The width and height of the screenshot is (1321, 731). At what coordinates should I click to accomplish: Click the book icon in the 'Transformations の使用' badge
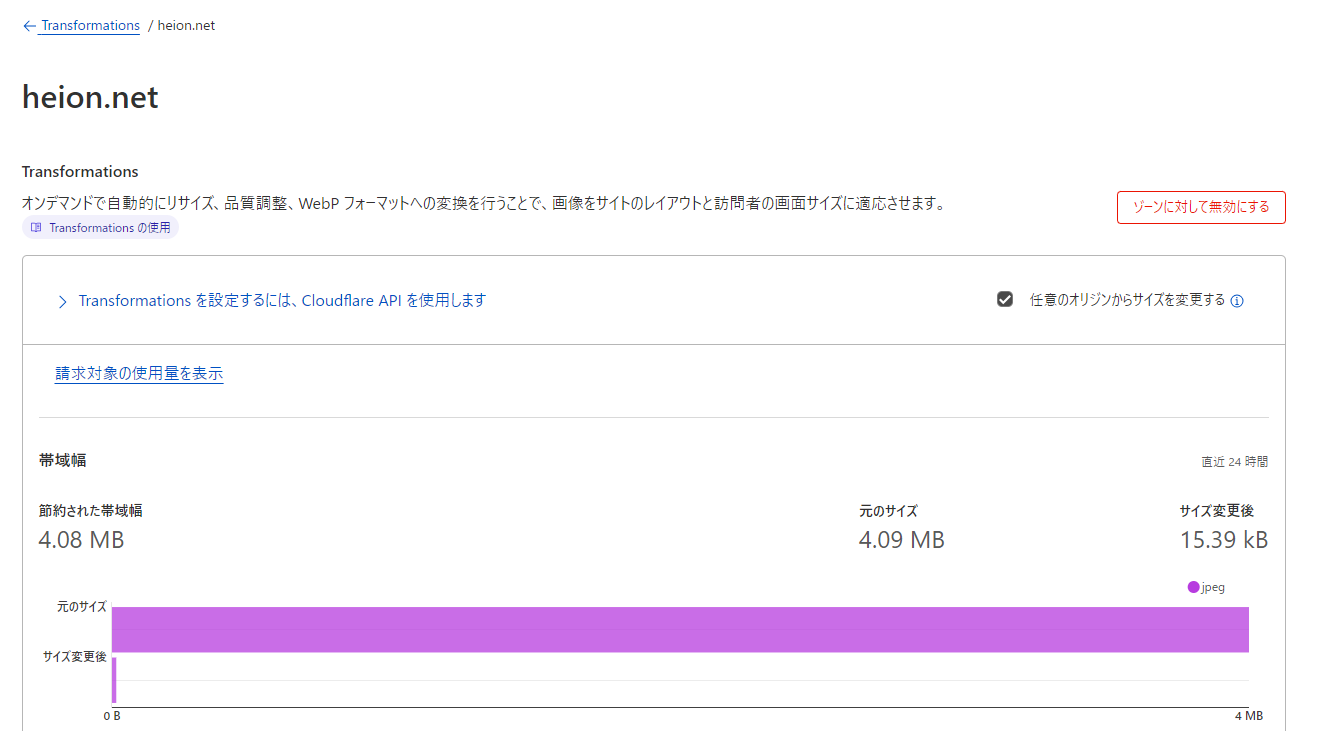tap(36, 228)
